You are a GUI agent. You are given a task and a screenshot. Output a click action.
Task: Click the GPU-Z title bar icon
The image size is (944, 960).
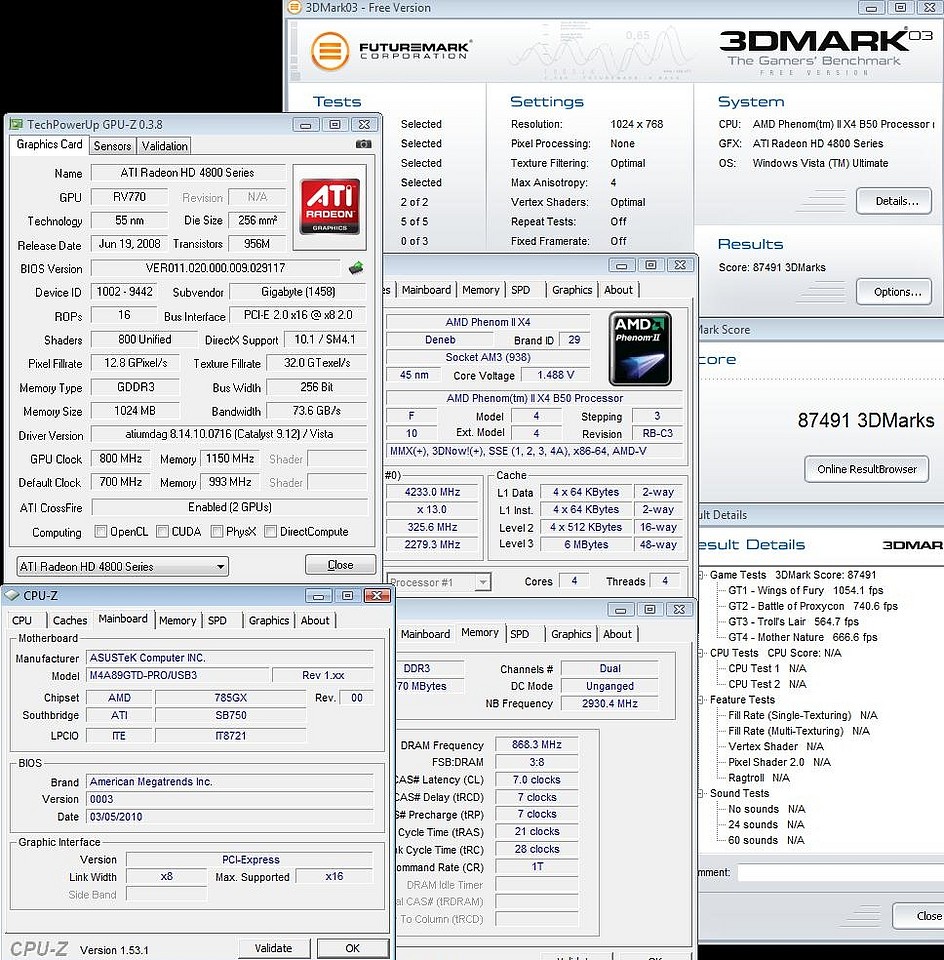click(16, 125)
